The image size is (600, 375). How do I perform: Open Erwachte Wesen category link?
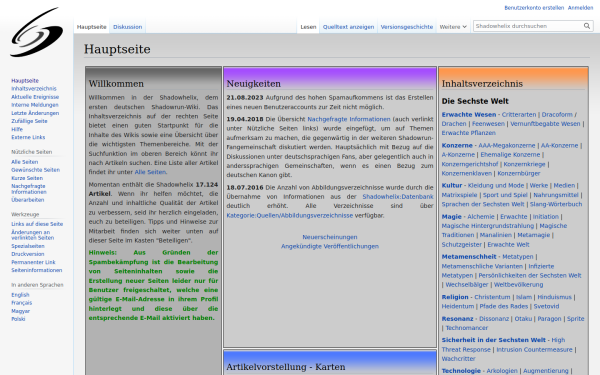(x=469, y=114)
